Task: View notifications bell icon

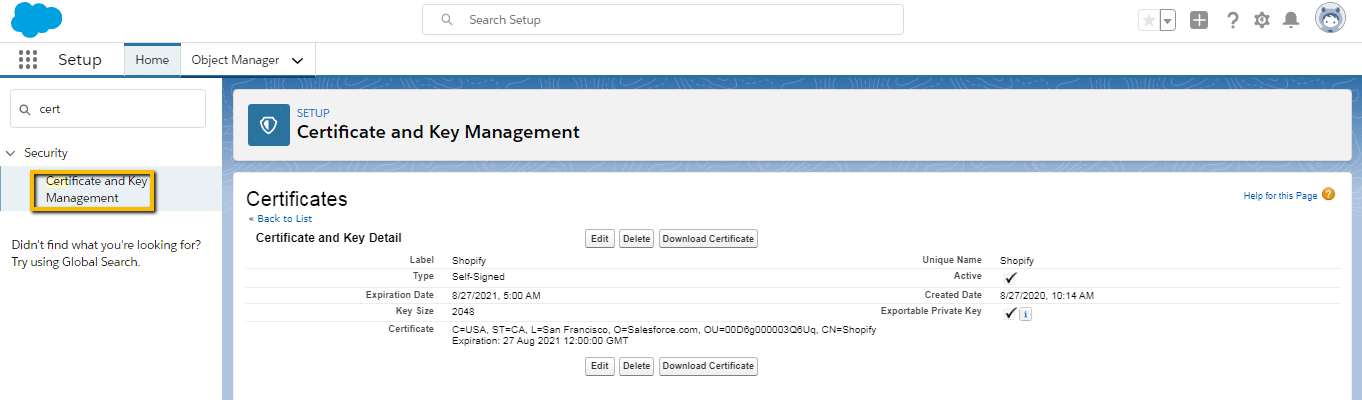Action: point(1291,20)
